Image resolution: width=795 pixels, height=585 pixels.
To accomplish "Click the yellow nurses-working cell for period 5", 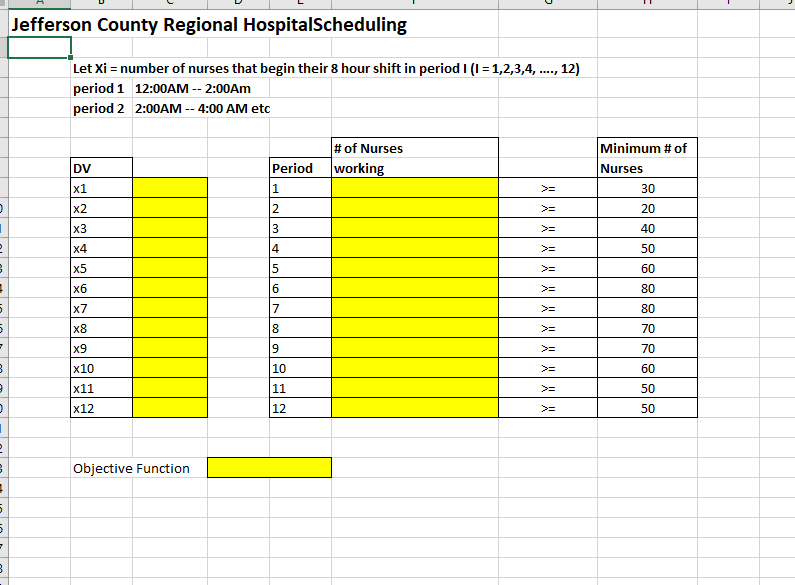I will point(415,268).
